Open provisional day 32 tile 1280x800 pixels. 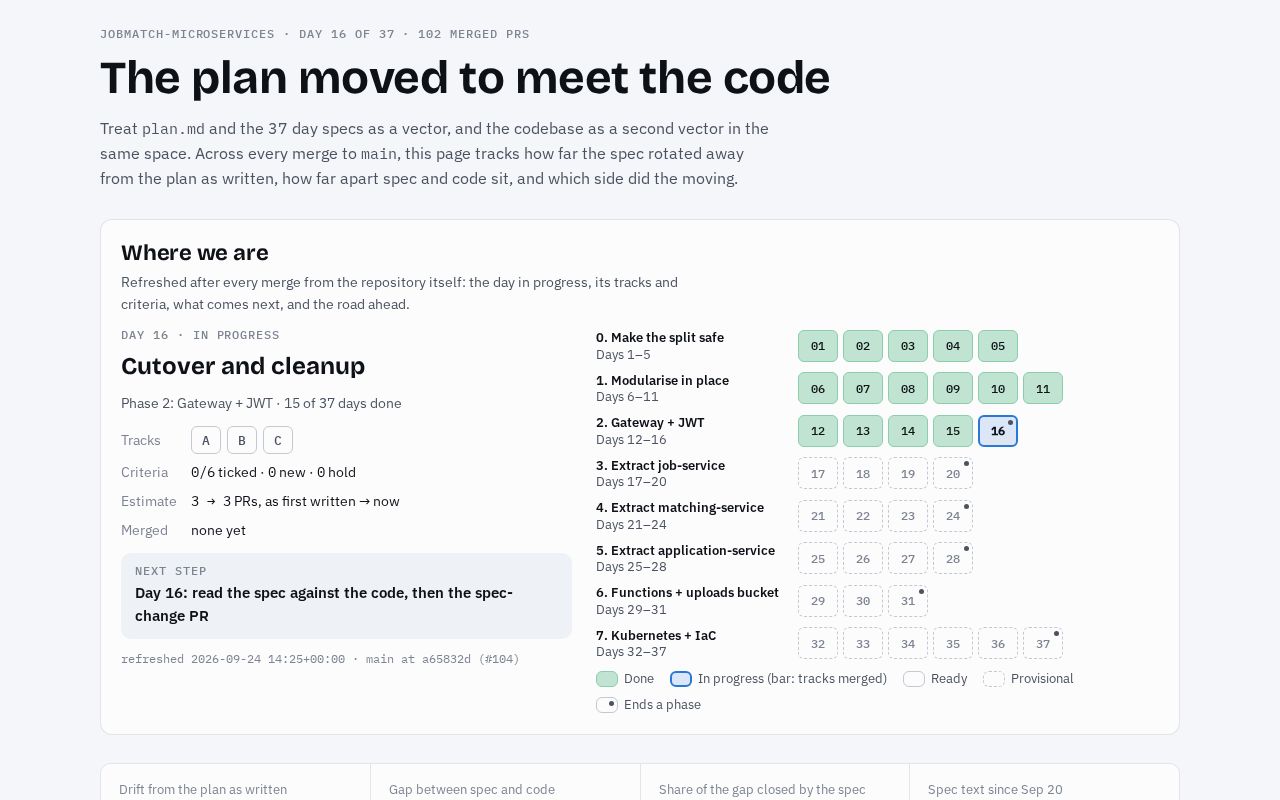[x=818, y=643]
